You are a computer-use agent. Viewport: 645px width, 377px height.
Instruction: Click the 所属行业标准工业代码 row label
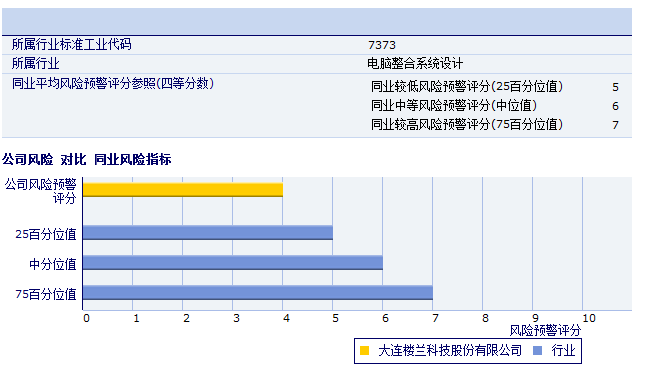coord(72,44)
